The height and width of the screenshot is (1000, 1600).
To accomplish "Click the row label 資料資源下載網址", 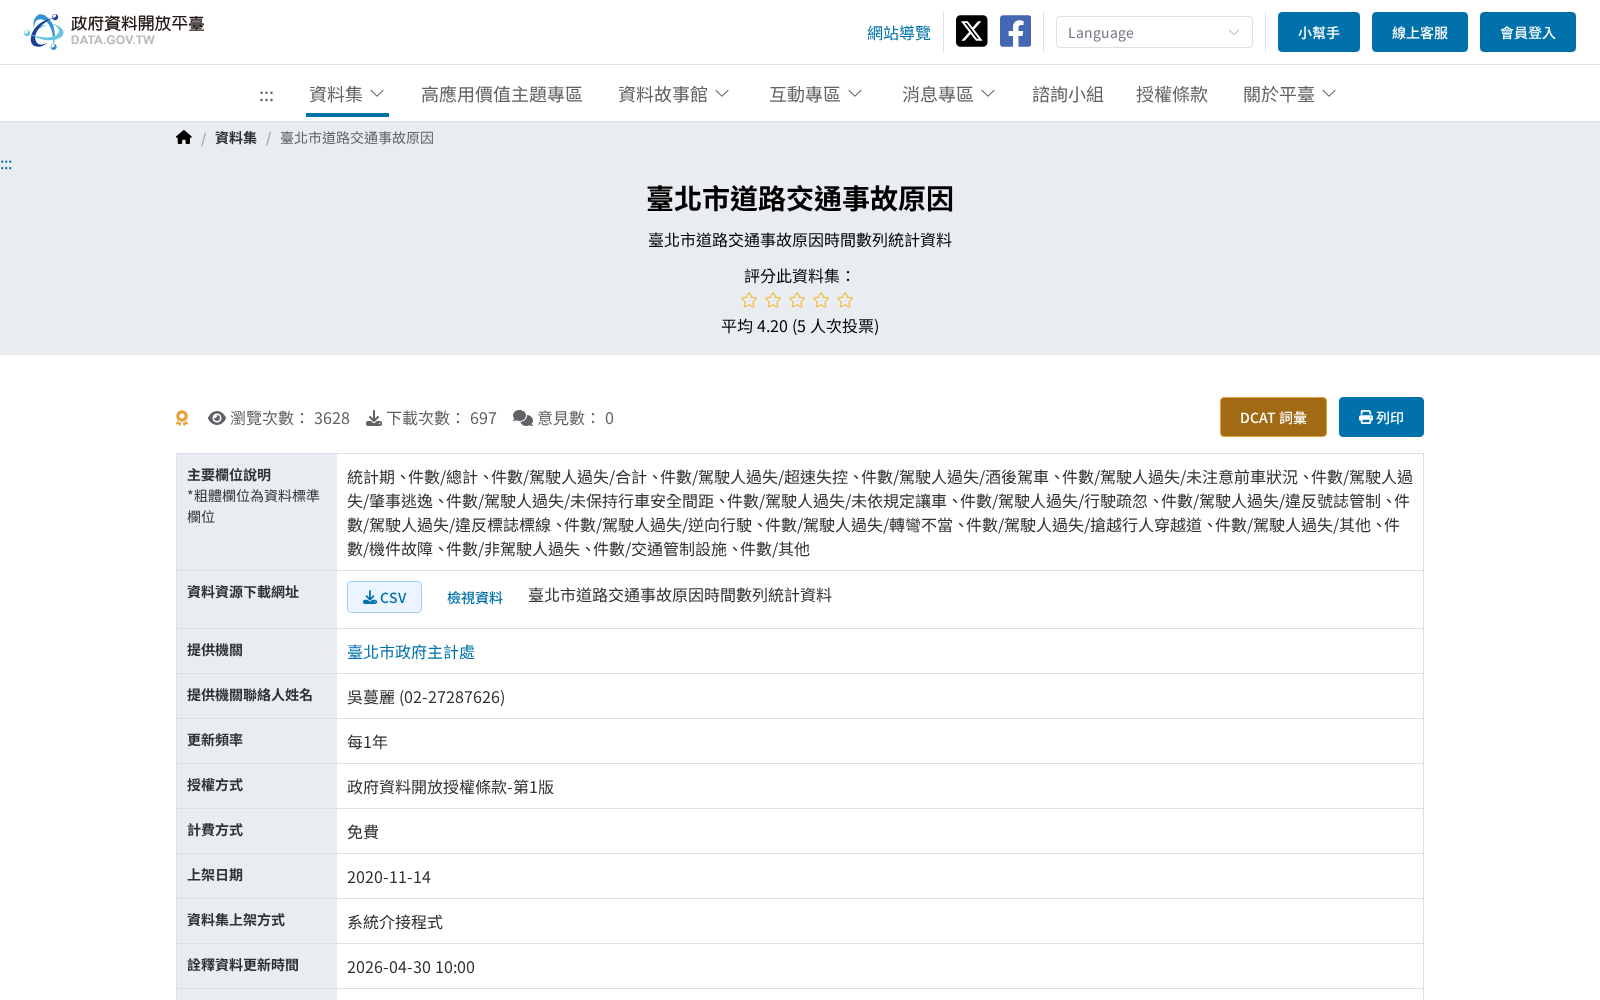I will [x=243, y=592].
